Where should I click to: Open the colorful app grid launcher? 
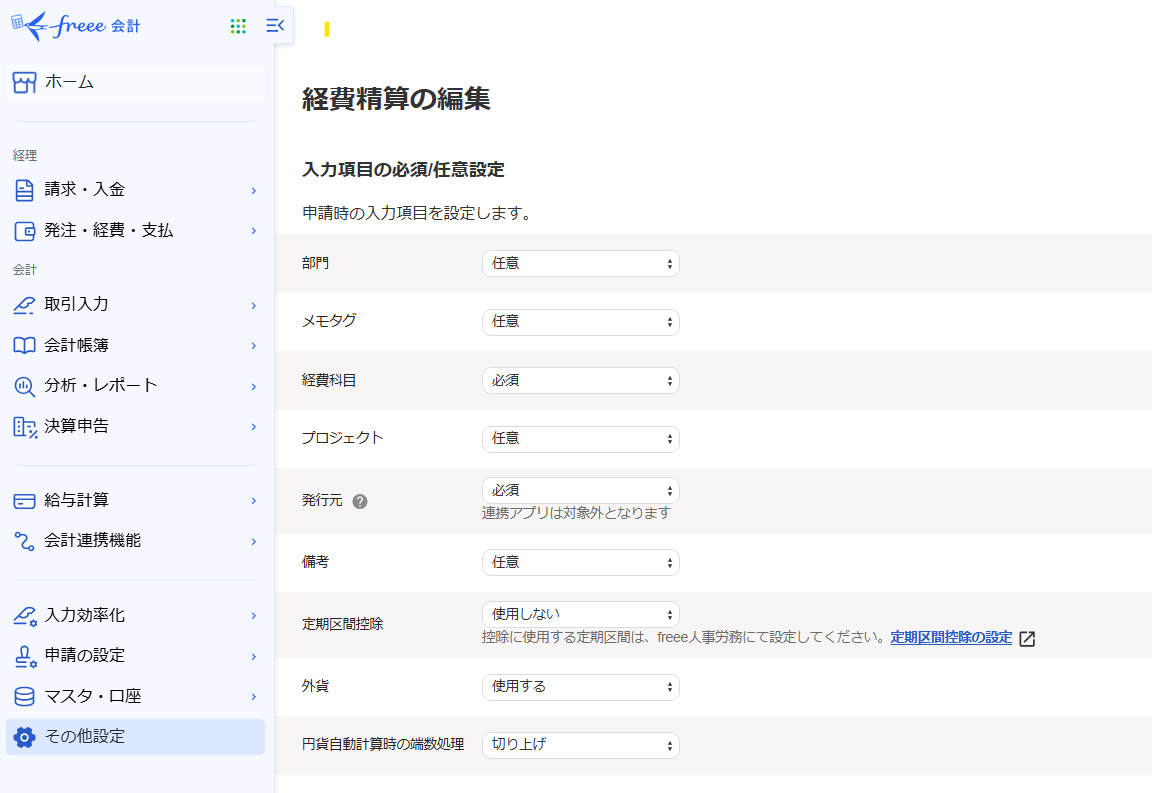238,26
